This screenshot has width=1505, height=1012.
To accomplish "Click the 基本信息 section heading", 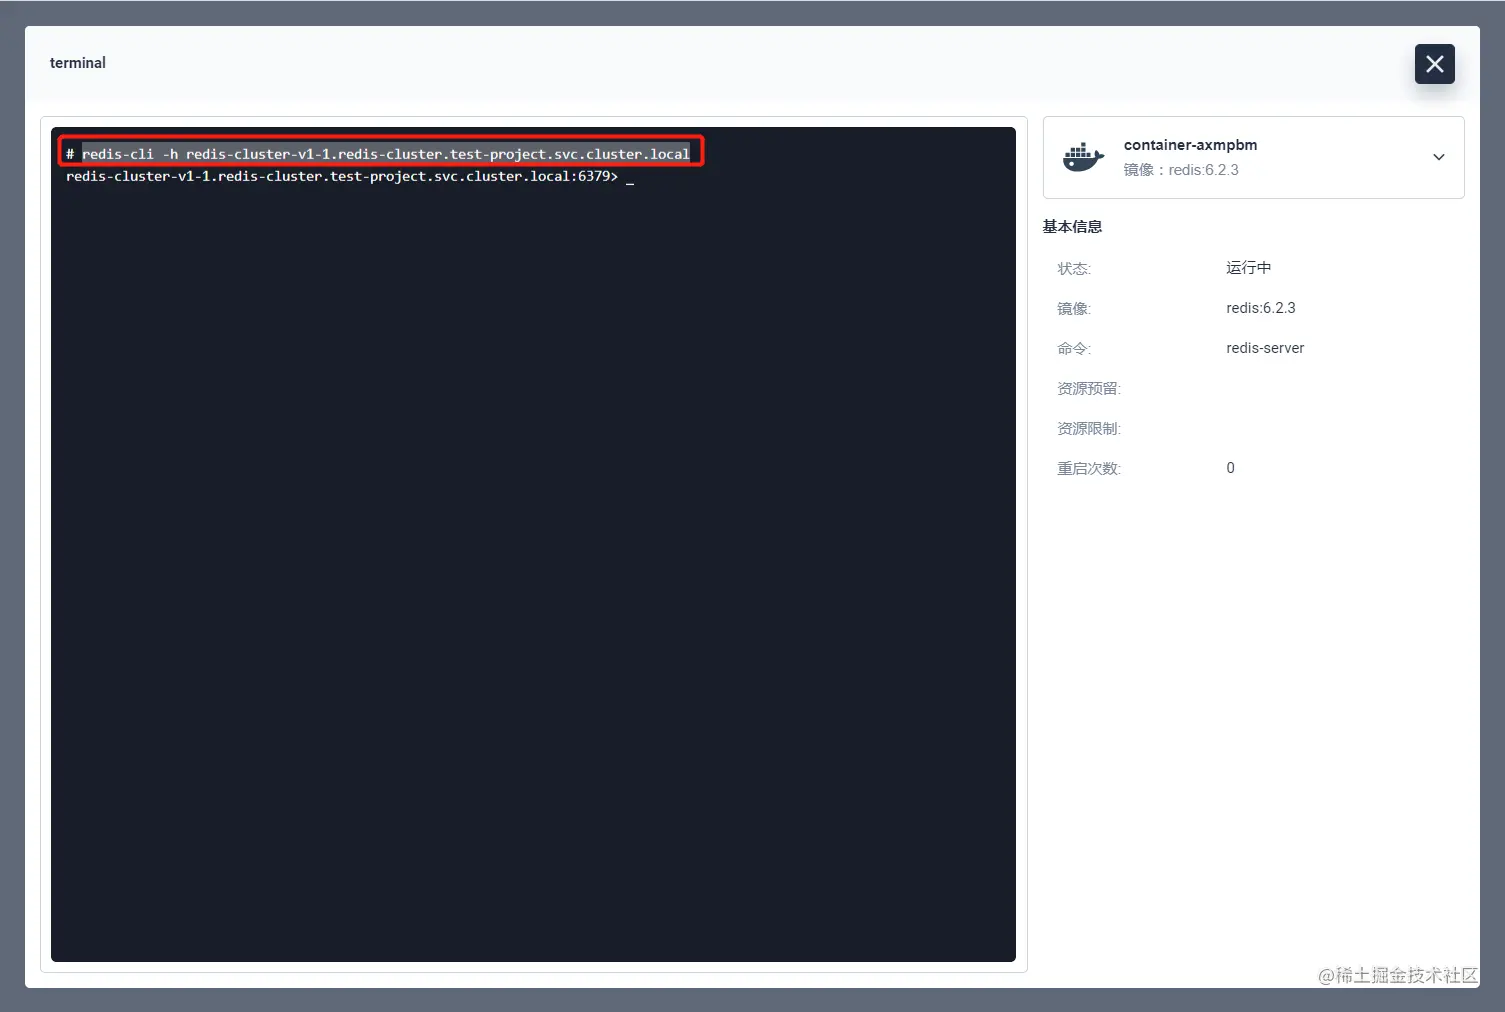I will (1072, 227).
